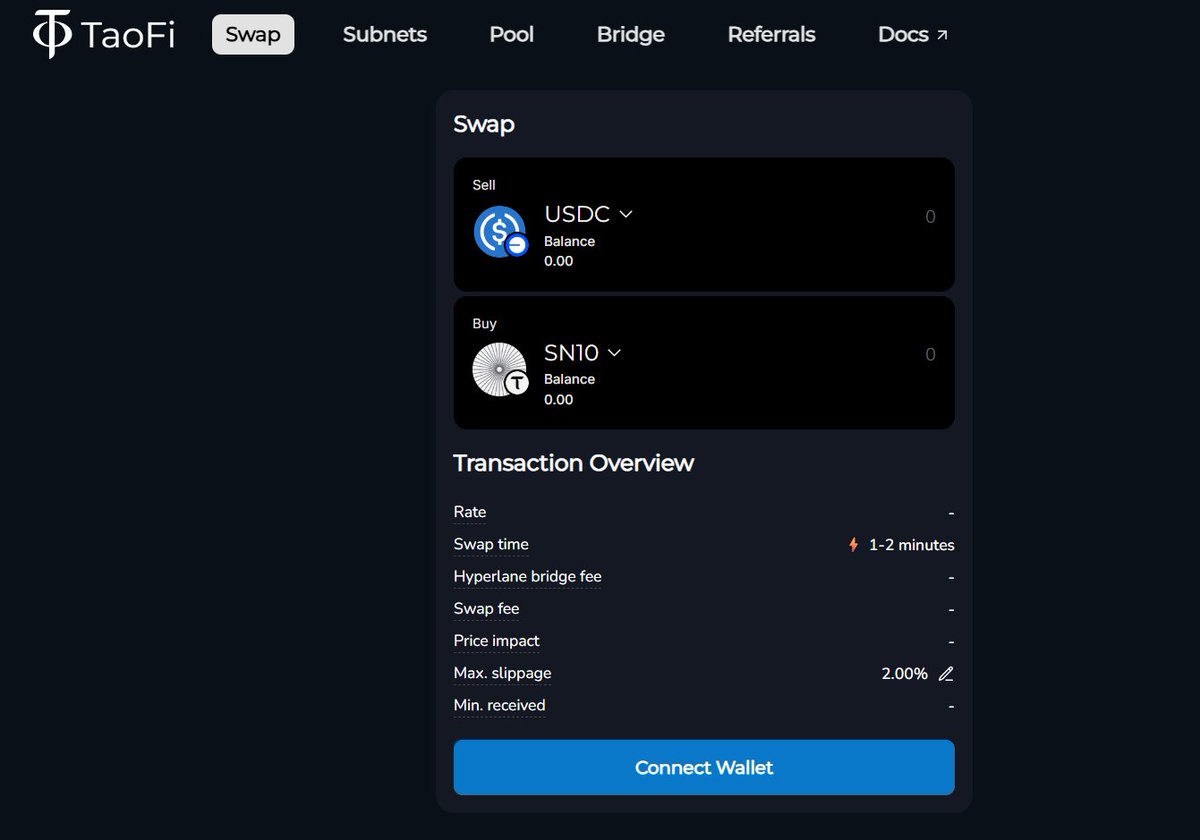Click the Price impact label

tap(497, 641)
